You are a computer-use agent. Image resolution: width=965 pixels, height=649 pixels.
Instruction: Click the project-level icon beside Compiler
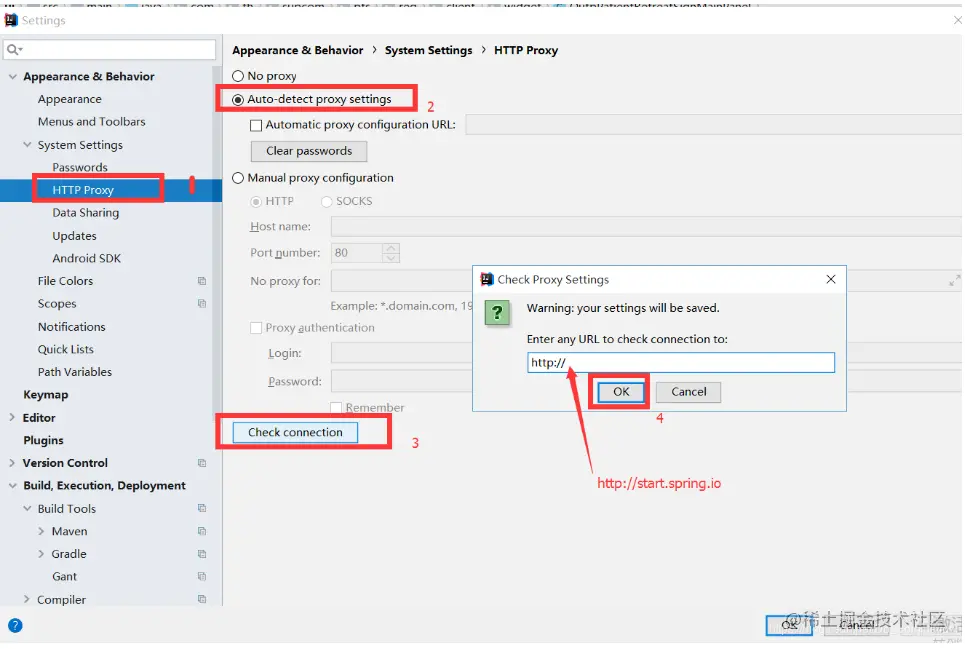[202, 599]
